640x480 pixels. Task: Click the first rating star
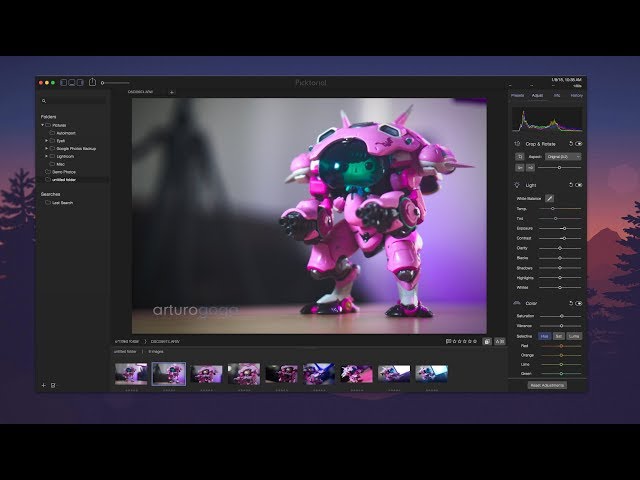coord(454,341)
